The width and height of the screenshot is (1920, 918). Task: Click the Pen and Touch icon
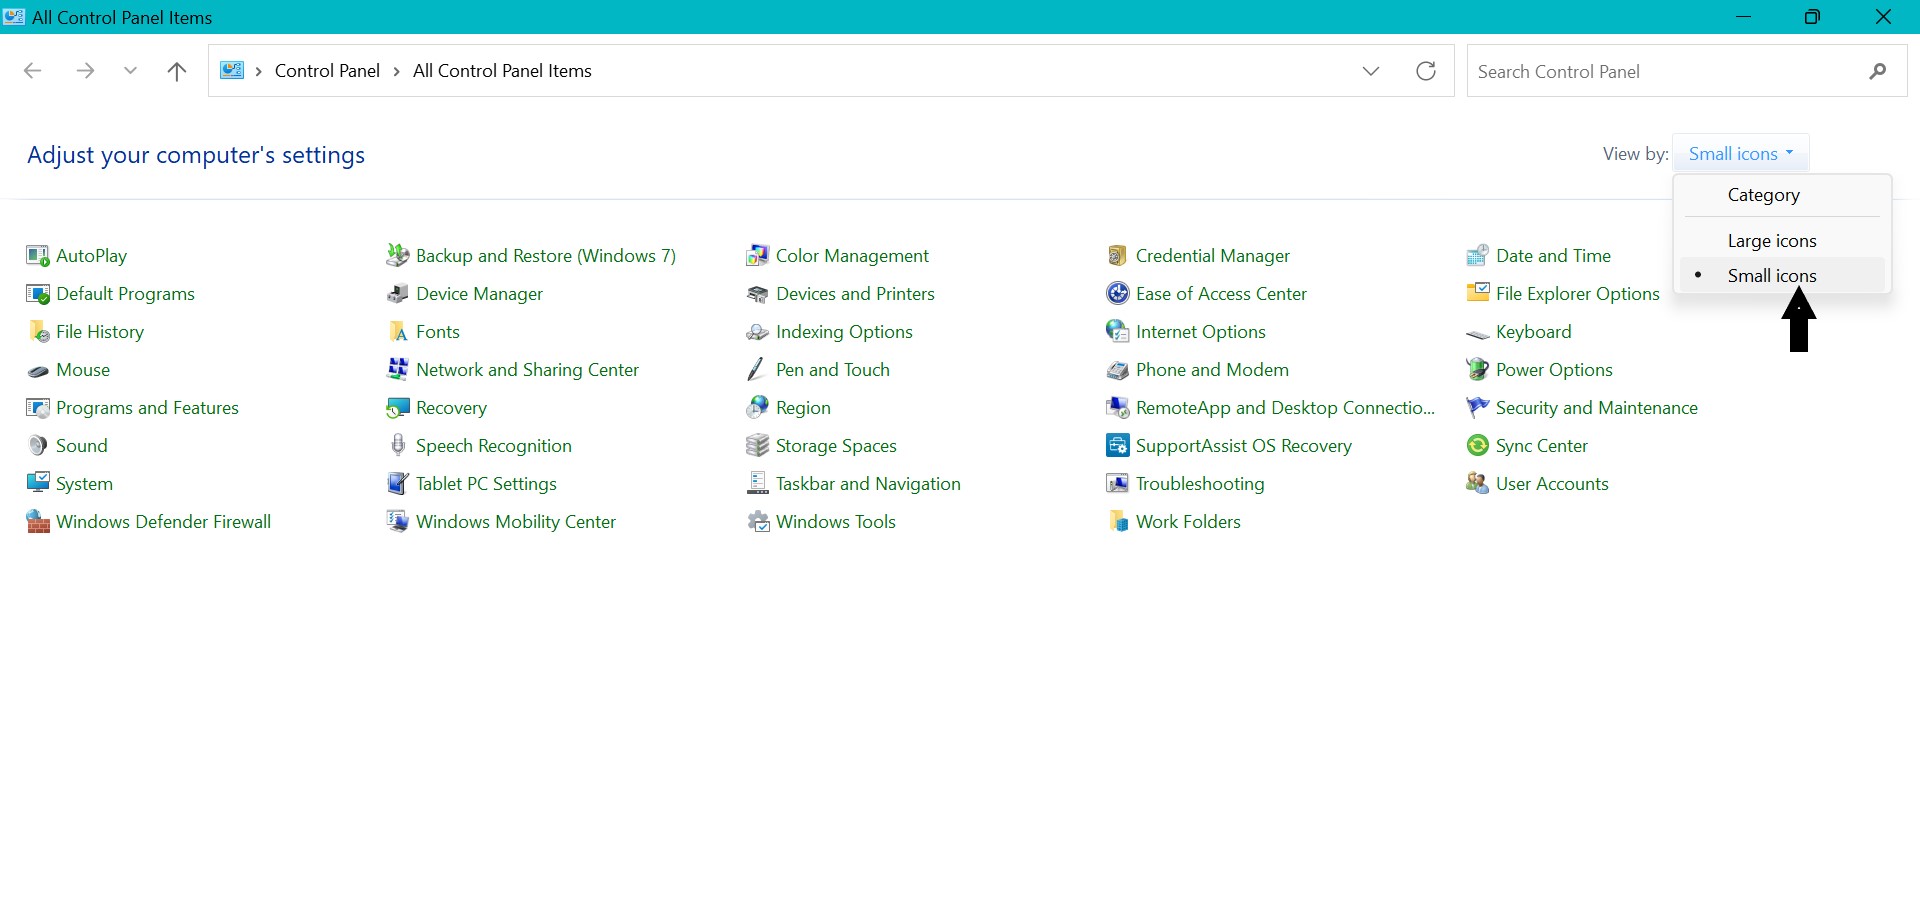[x=758, y=370]
